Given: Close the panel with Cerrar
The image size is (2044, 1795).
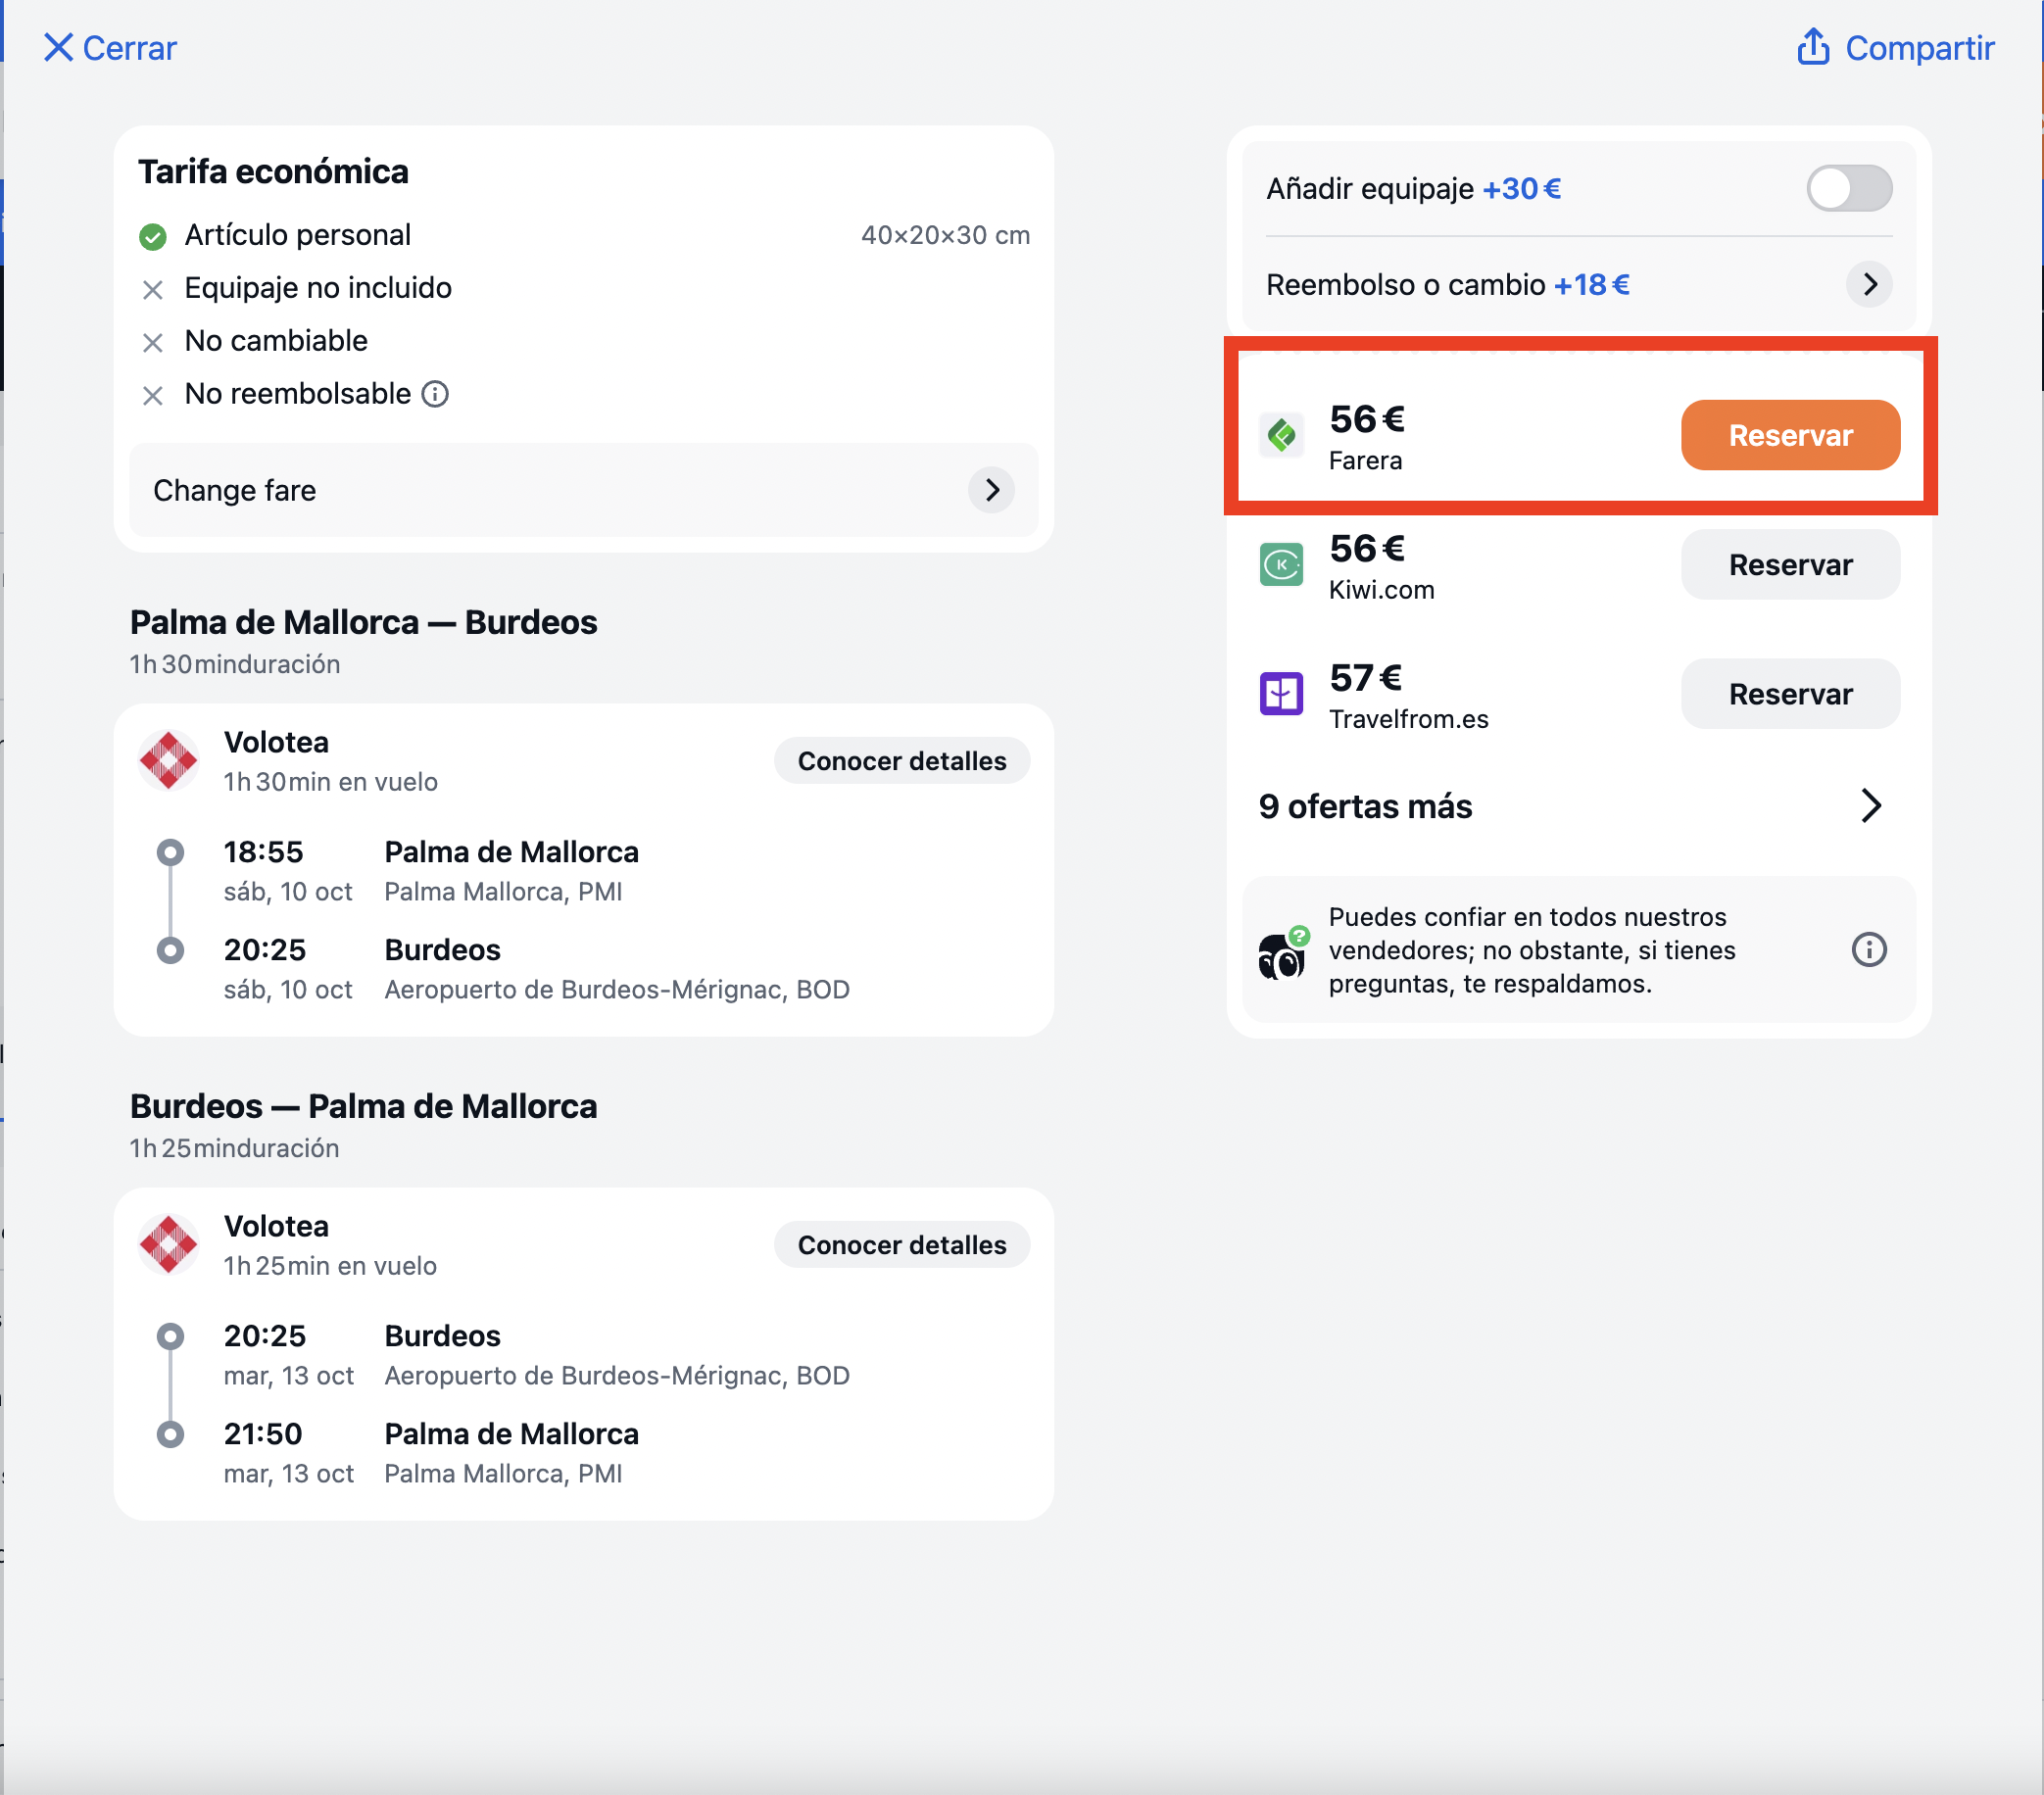Looking at the screenshot, I should [110, 47].
